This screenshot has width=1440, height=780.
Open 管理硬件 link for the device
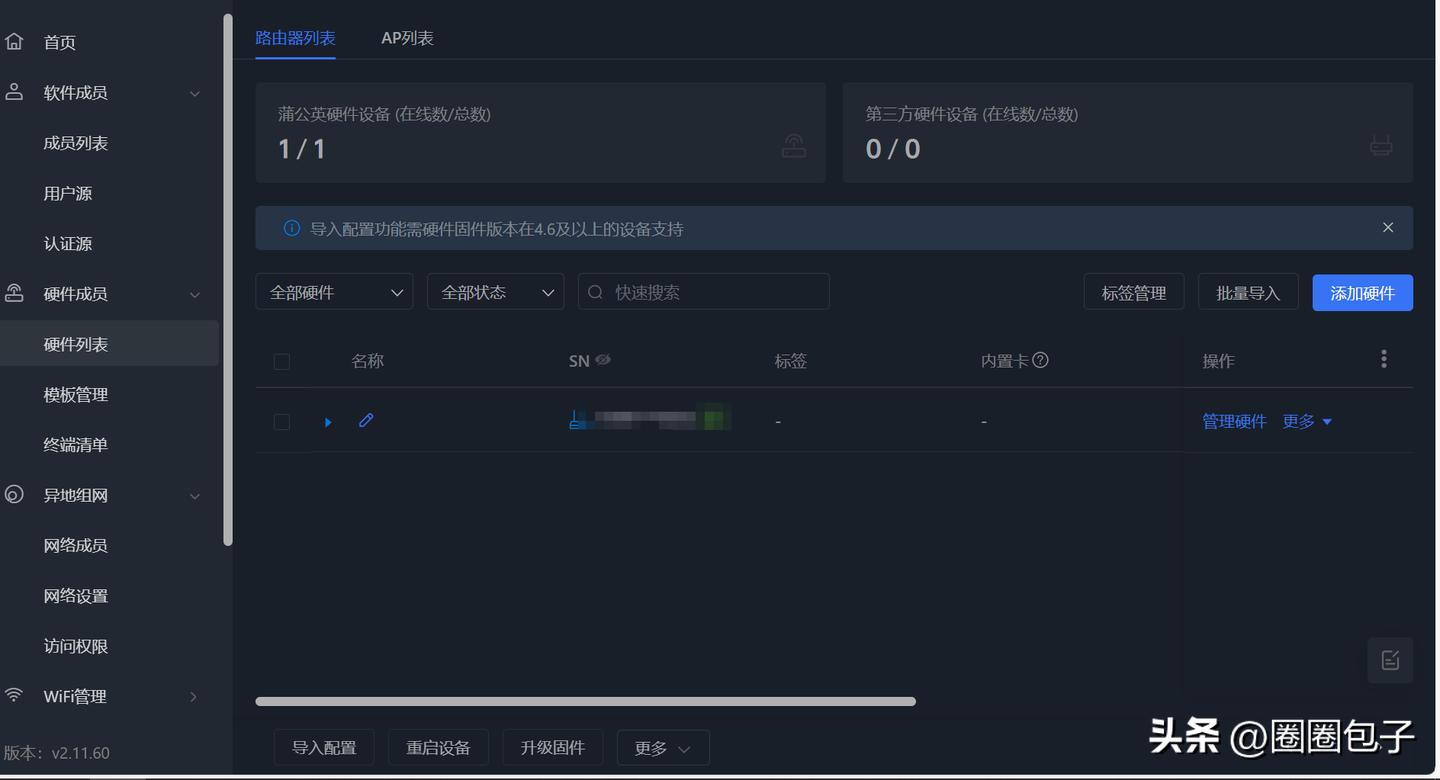click(x=1234, y=421)
